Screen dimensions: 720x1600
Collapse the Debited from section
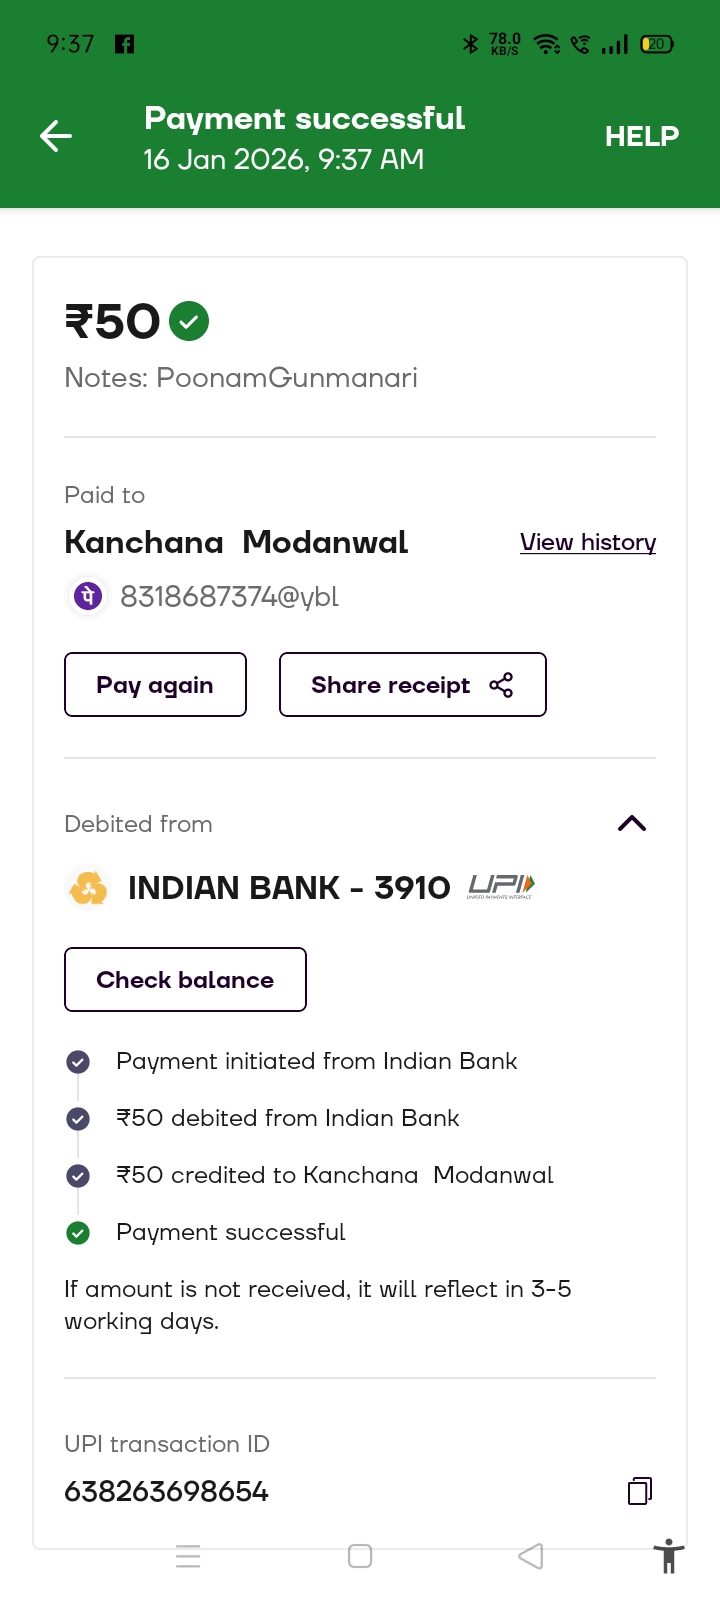(632, 824)
